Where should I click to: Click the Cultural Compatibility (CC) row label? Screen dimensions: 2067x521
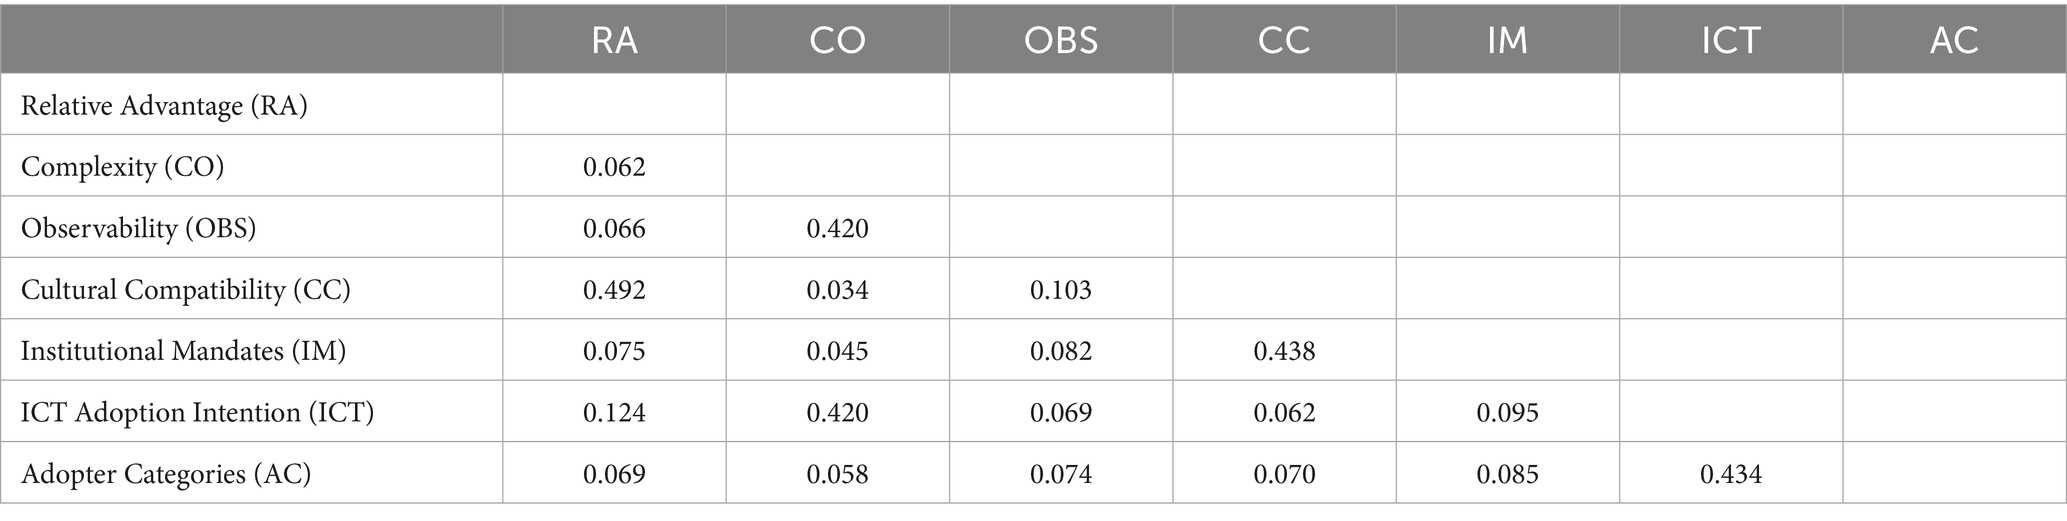186,290
